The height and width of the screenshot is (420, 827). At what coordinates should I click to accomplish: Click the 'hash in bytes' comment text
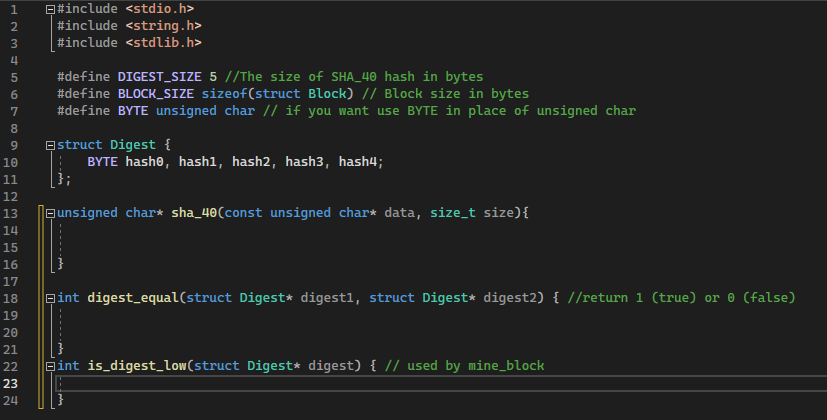tap(434, 77)
